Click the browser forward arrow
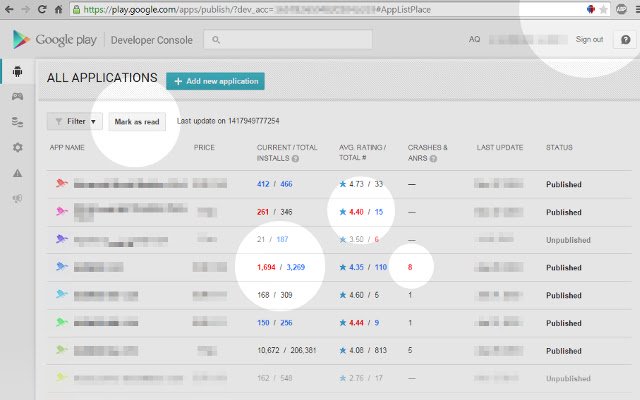The height and width of the screenshot is (400, 640). pos(25,9)
